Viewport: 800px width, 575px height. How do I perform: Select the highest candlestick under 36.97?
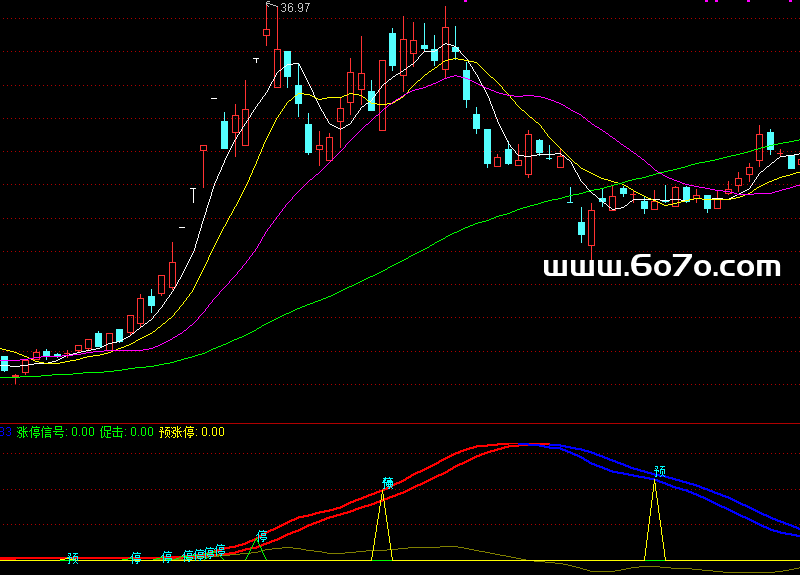tap(267, 30)
